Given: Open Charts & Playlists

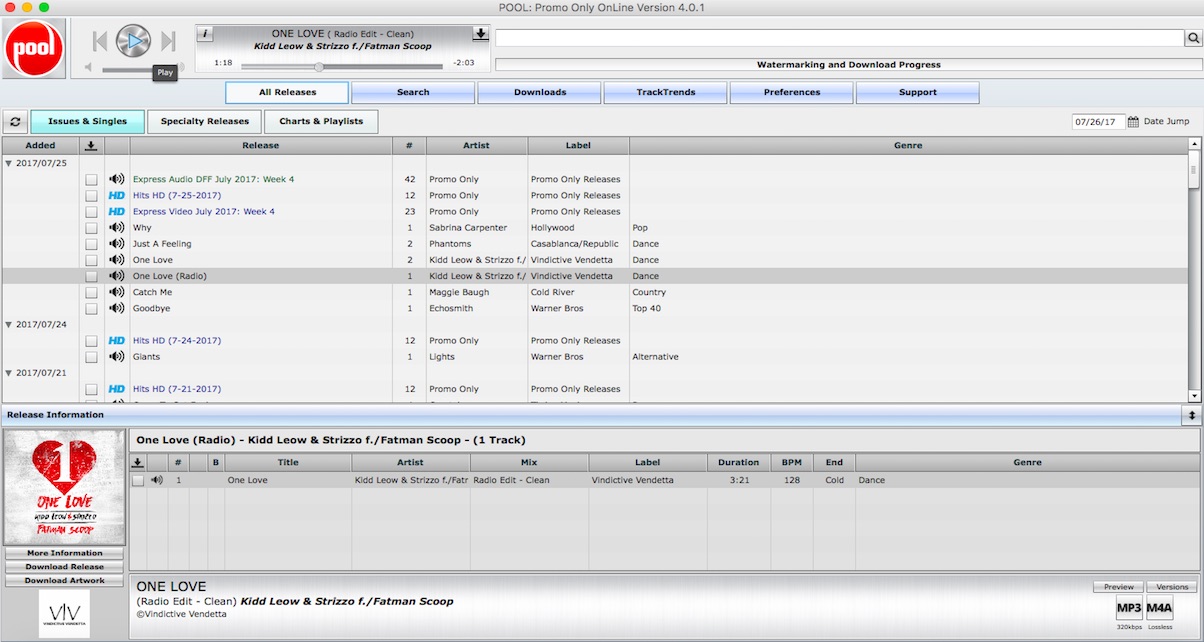Looking at the screenshot, I should click(x=322, y=122).
